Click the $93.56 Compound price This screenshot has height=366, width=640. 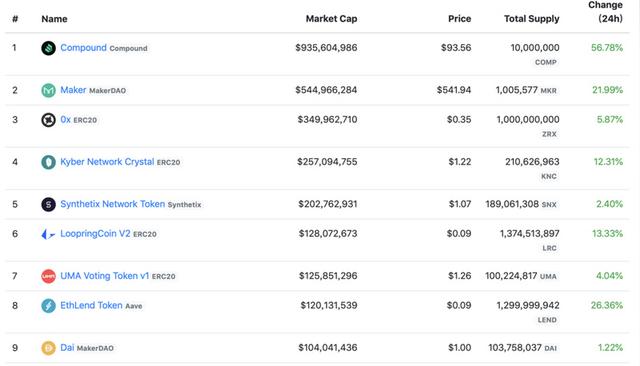(x=456, y=48)
